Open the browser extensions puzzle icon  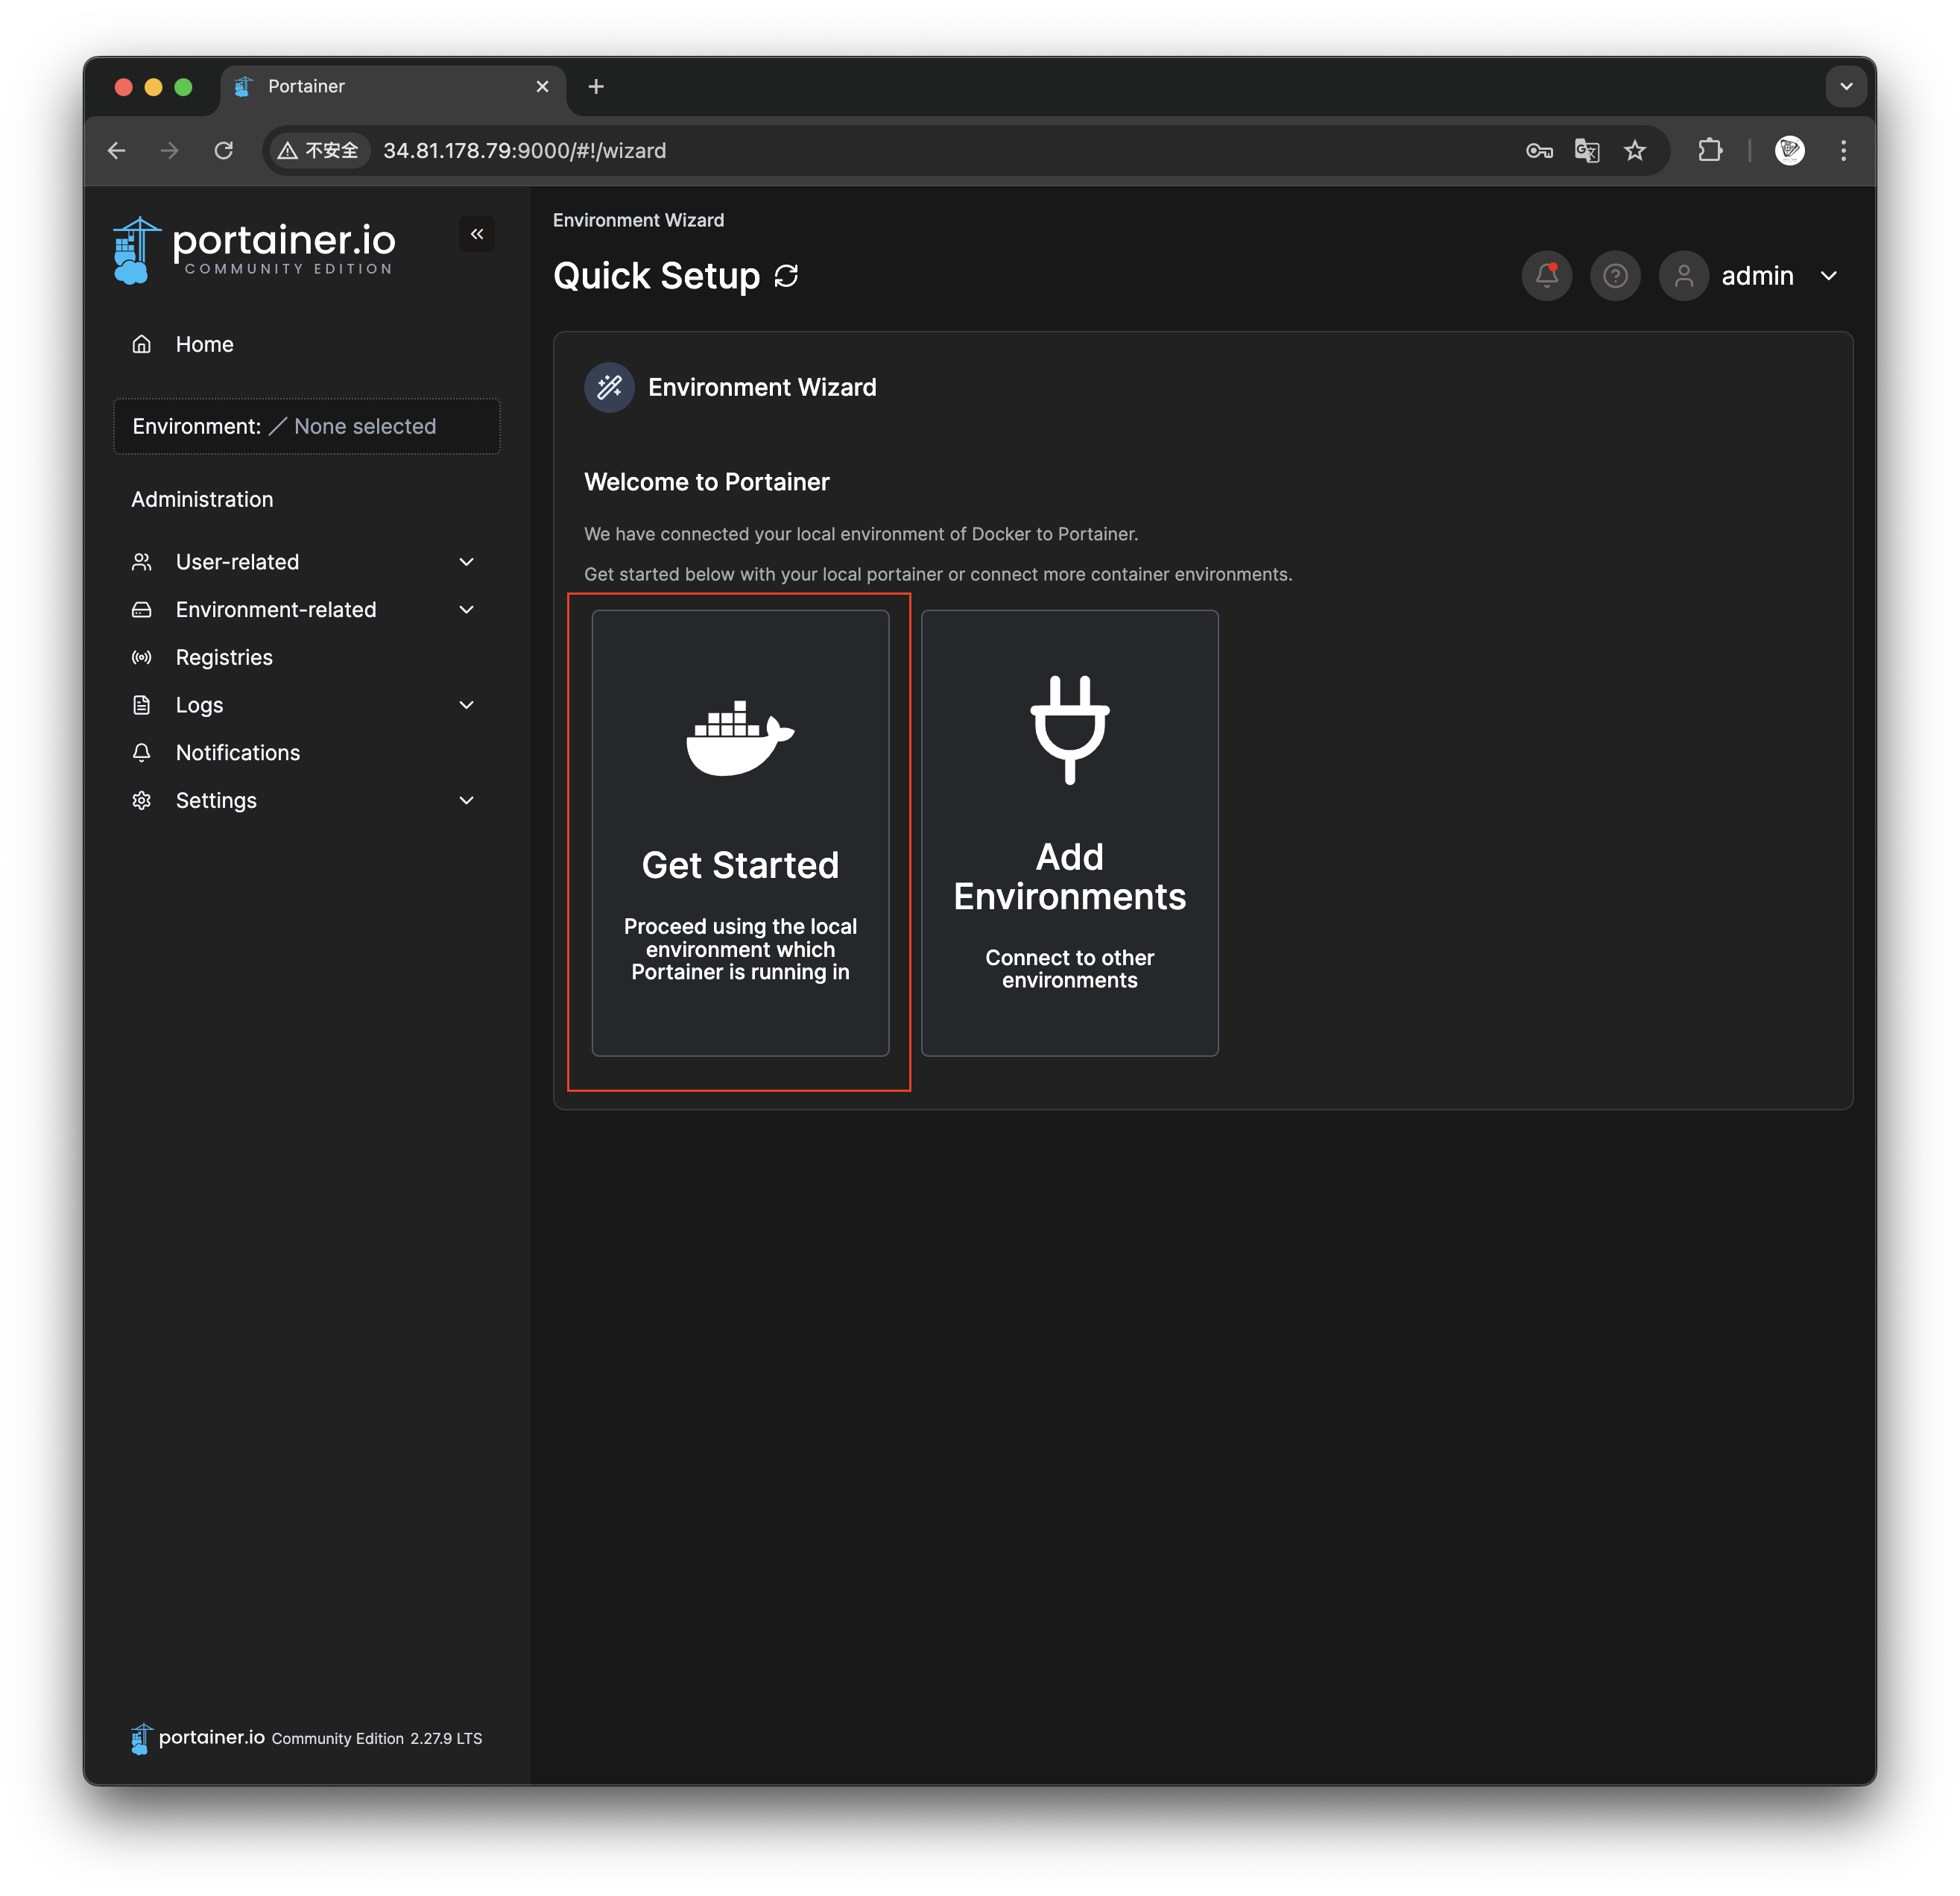click(x=1710, y=150)
